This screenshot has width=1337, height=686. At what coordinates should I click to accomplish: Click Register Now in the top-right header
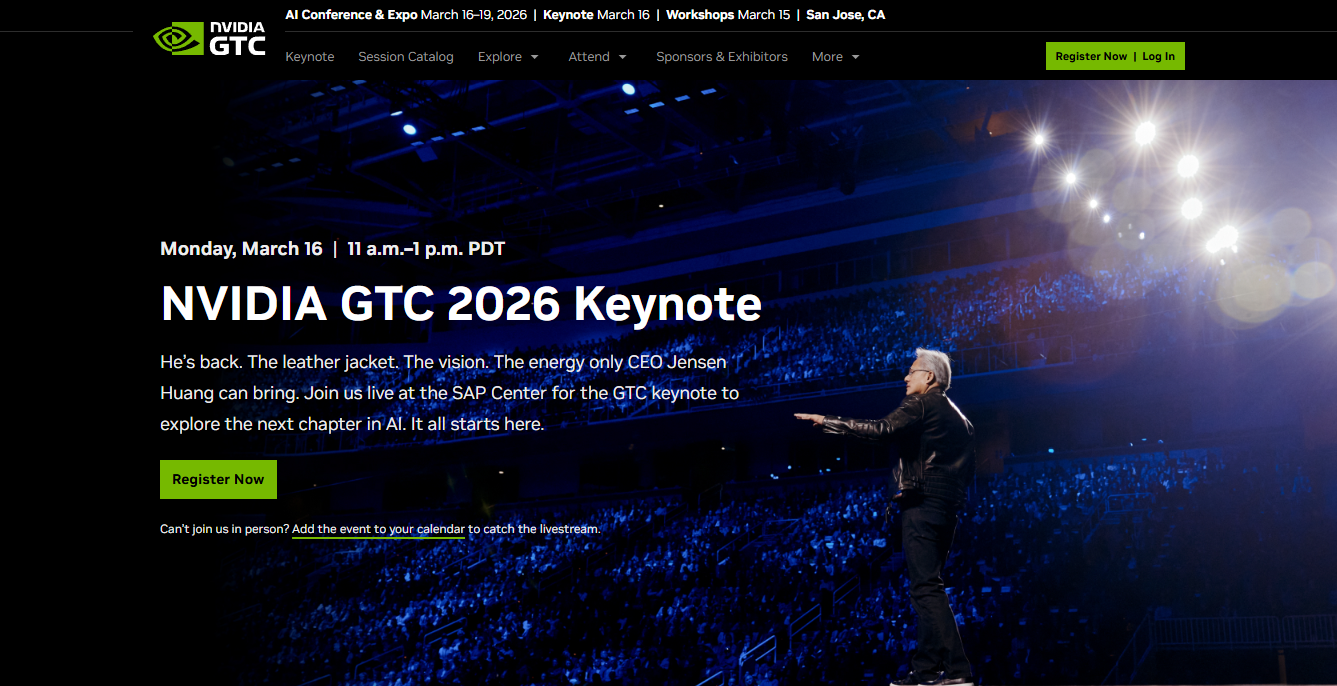(1090, 57)
